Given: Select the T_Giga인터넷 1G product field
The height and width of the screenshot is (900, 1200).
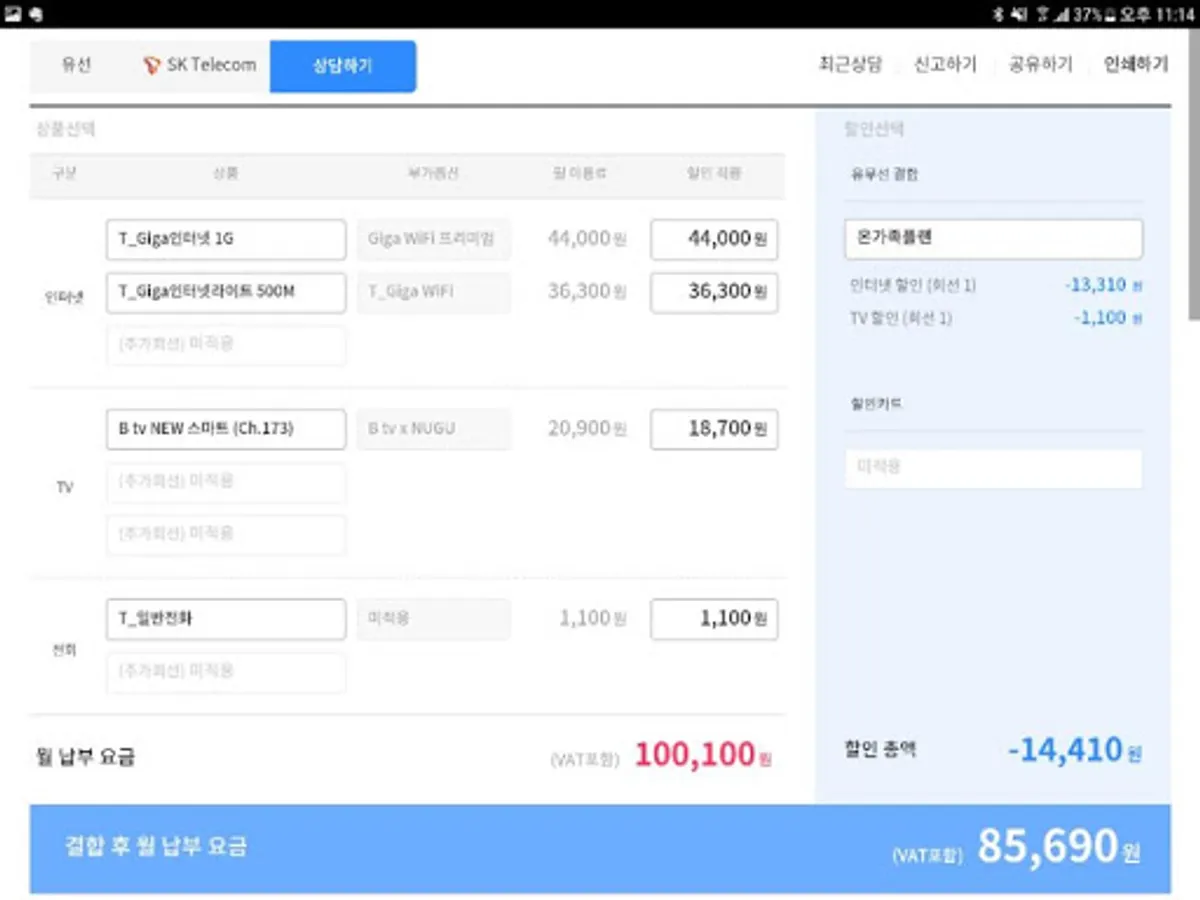Looking at the screenshot, I should coord(226,240).
